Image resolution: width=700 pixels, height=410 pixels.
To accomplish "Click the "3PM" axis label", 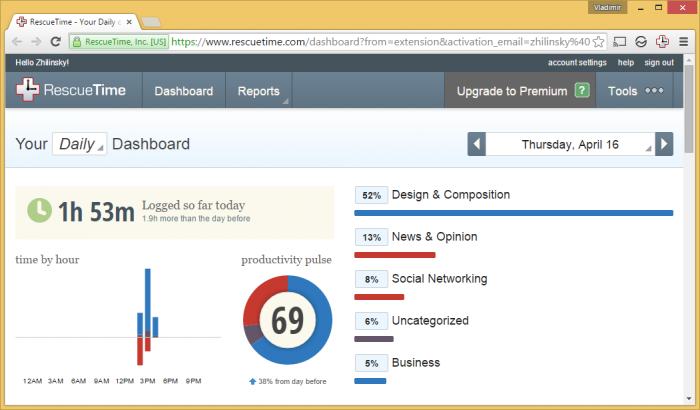I will [147, 381].
